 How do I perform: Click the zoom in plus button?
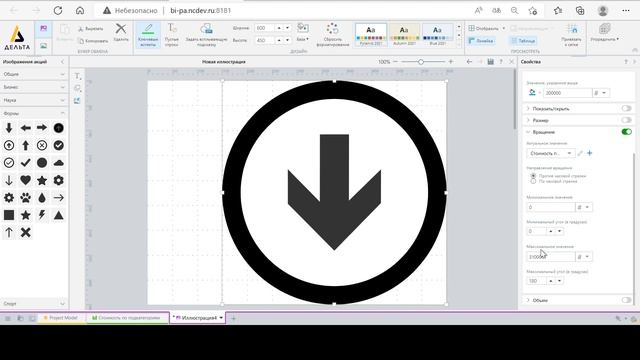coord(451,62)
